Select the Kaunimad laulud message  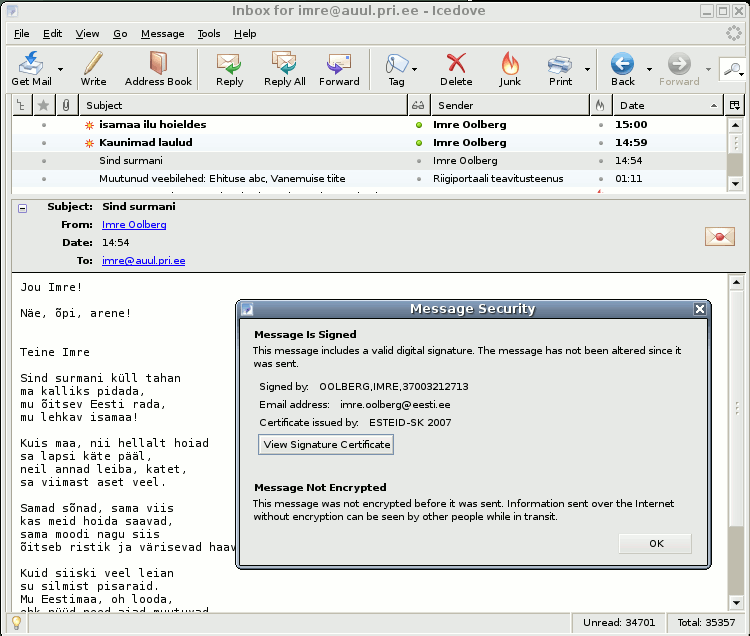click(x=368, y=143)
